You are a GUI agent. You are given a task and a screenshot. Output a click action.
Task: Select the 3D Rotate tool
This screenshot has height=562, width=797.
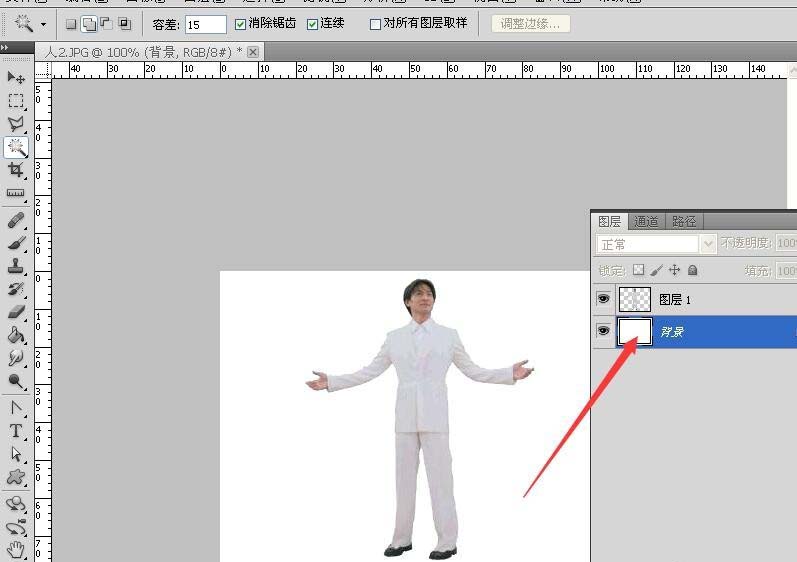tap(16, 504)
